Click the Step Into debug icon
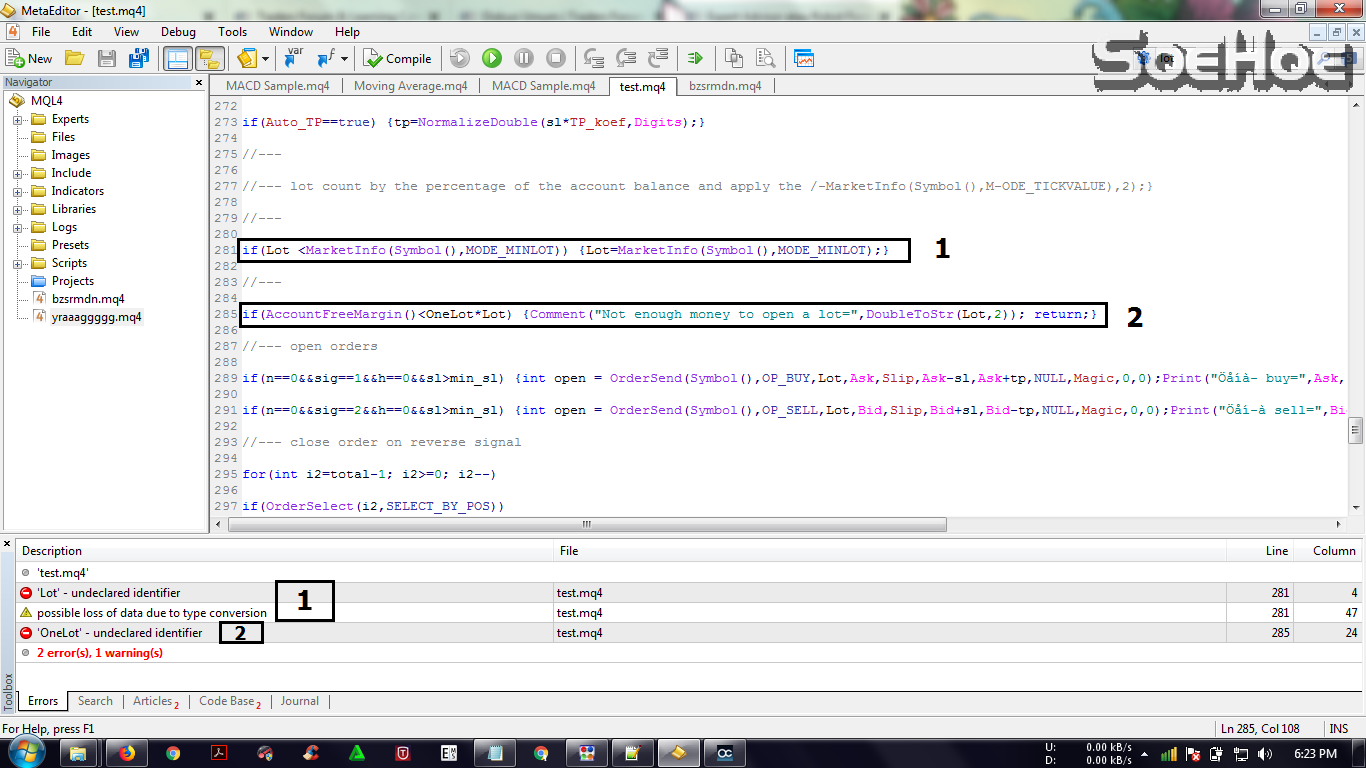The width and height of the screenshot is (1366, 768). click(x=594, y=59)
